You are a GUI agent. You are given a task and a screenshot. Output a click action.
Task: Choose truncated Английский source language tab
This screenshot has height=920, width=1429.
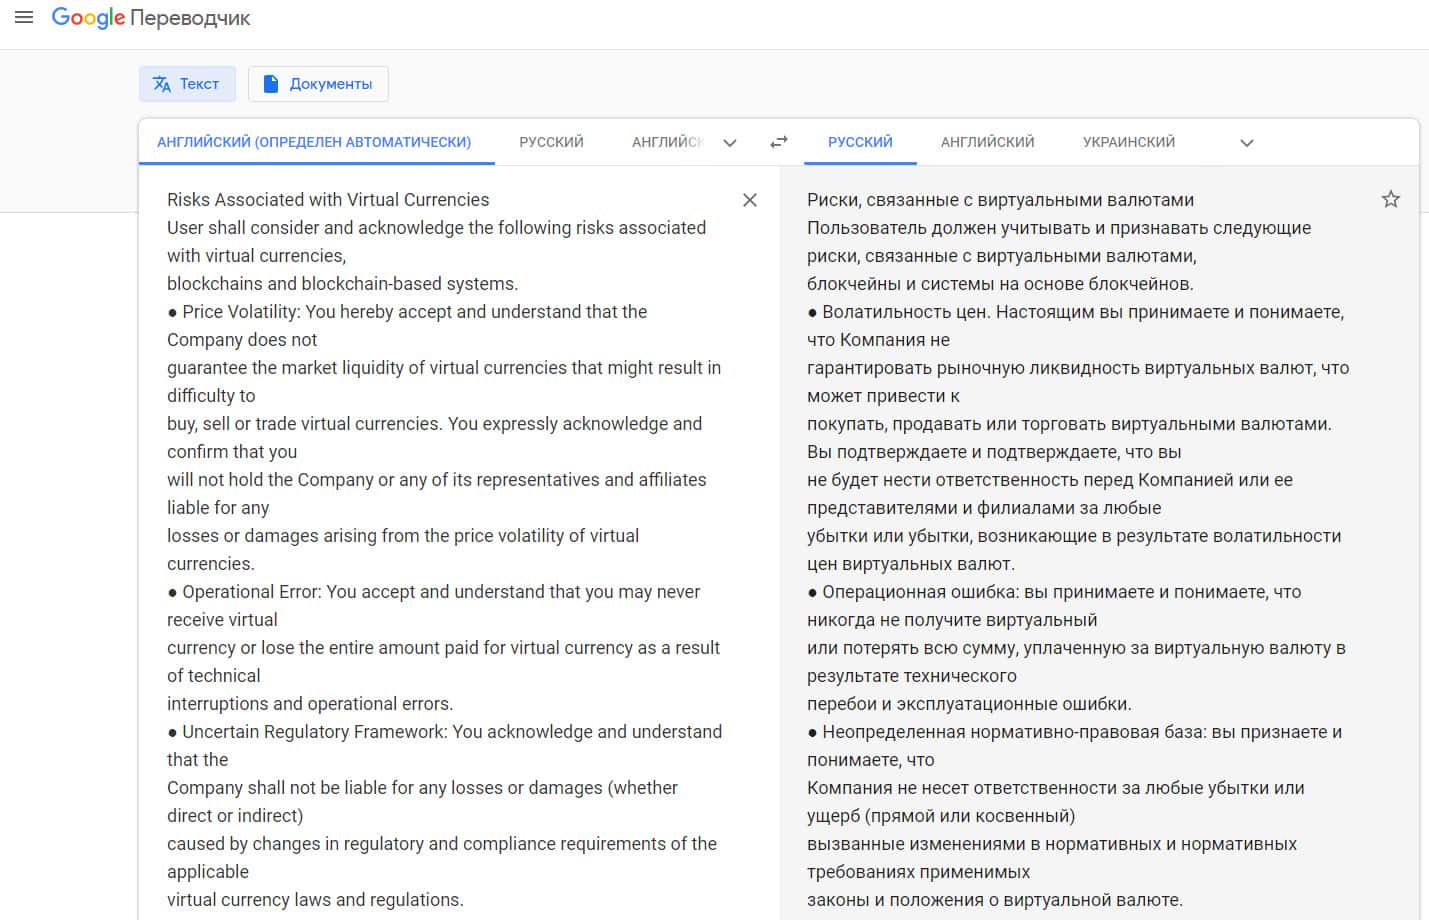(667, 142)
